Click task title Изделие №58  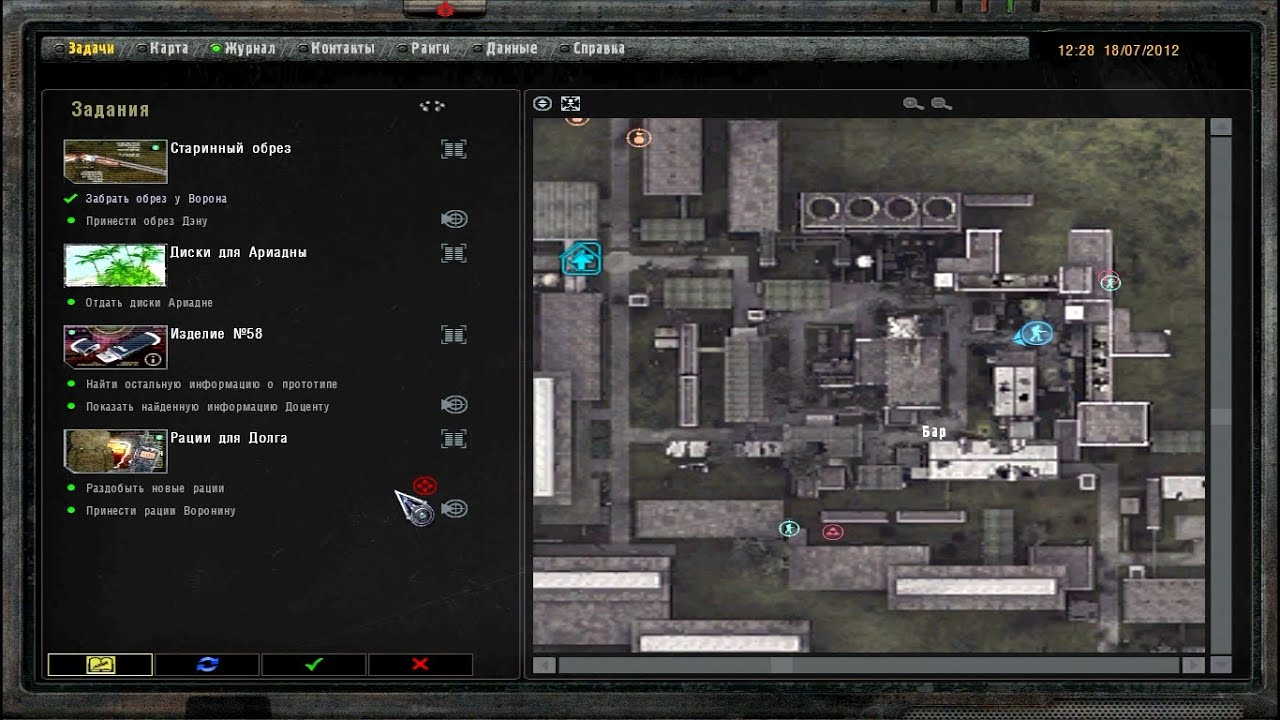217,333
